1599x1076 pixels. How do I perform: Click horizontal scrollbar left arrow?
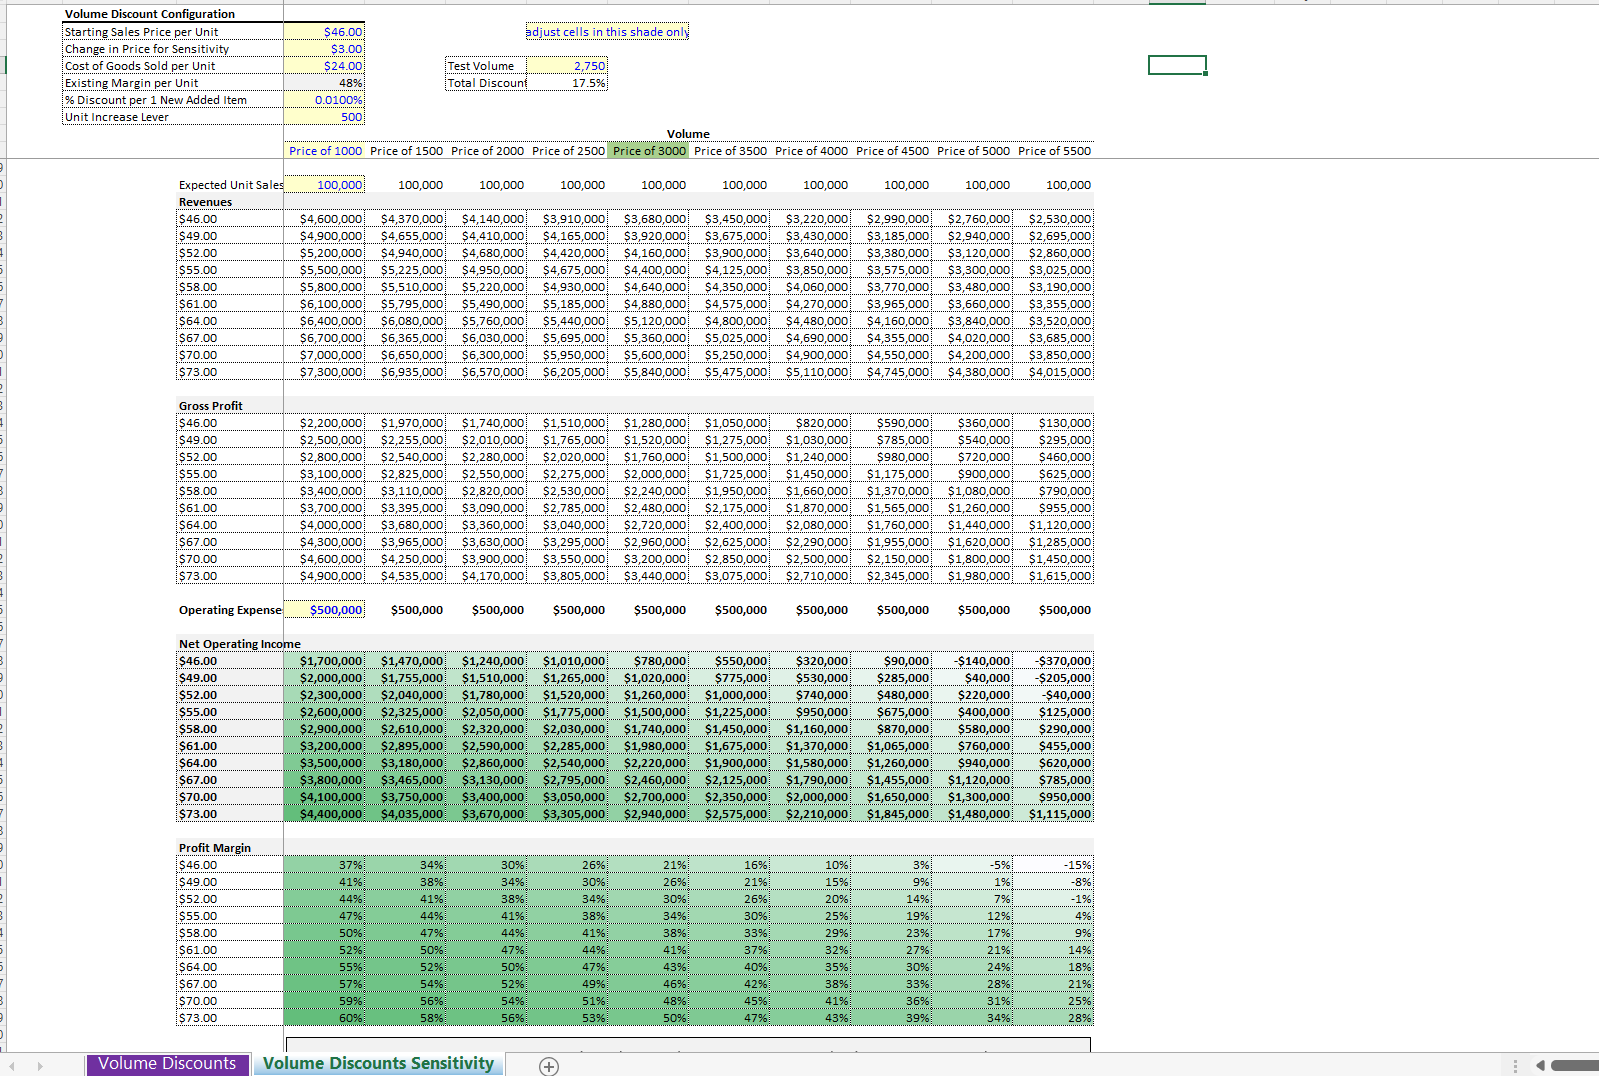point(1540,1066)
